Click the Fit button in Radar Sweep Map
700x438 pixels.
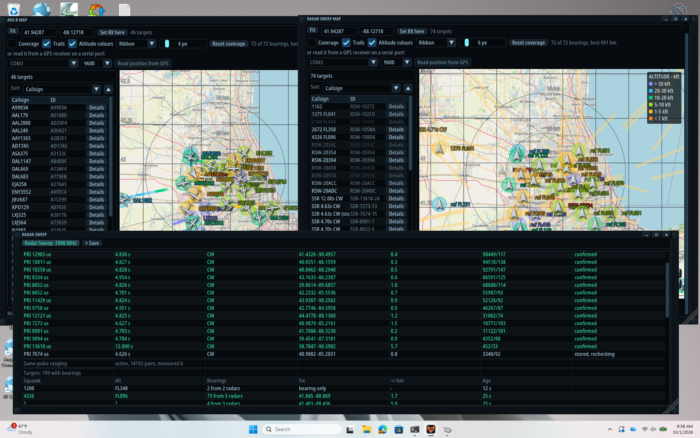pos(312,31)
